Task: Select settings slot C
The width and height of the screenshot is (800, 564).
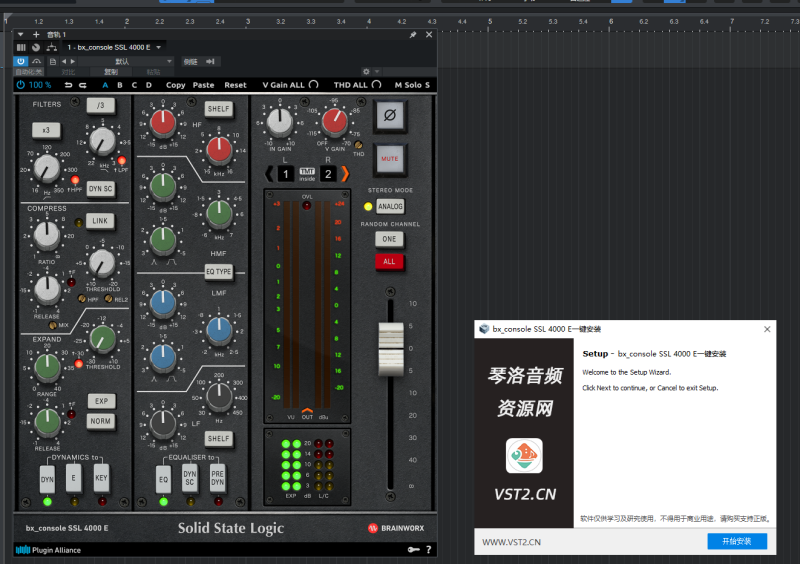Action: [134, 85]
